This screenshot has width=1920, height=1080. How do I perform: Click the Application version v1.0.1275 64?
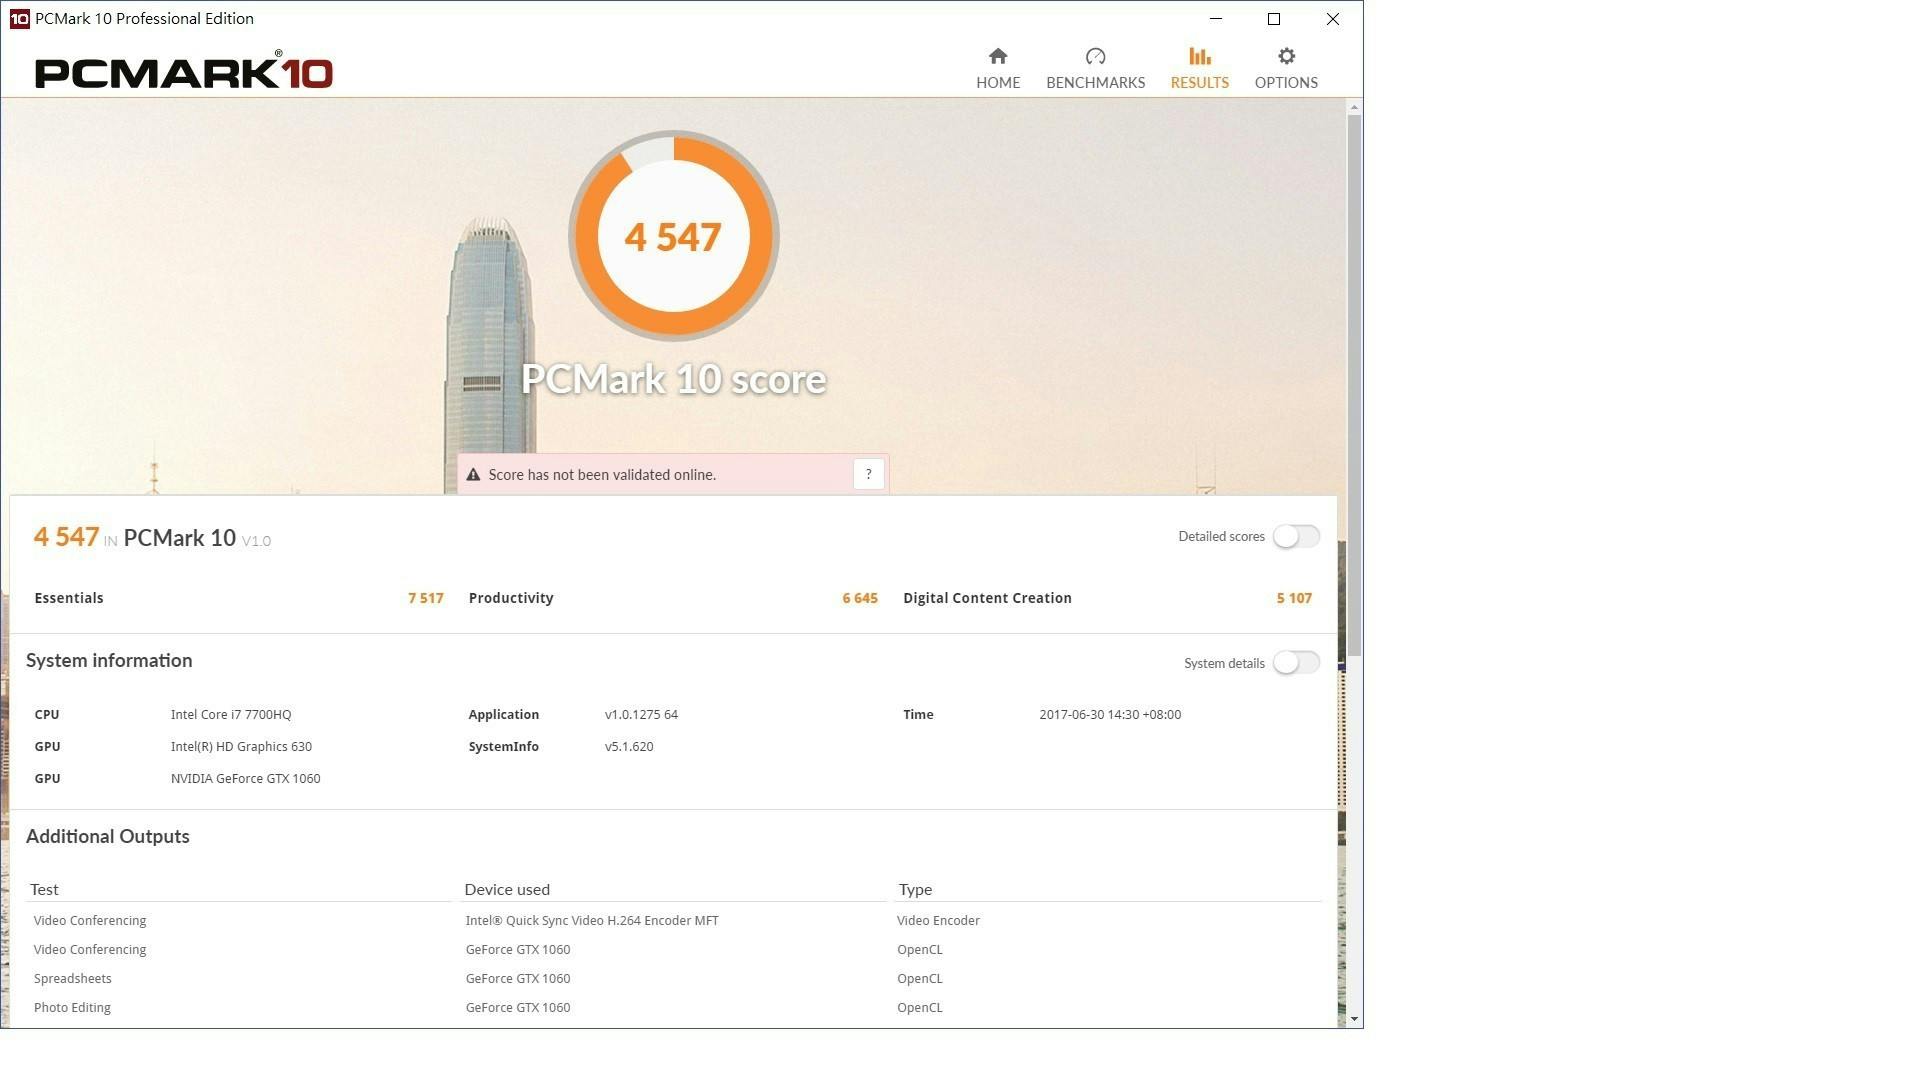[x=641, y=715]
